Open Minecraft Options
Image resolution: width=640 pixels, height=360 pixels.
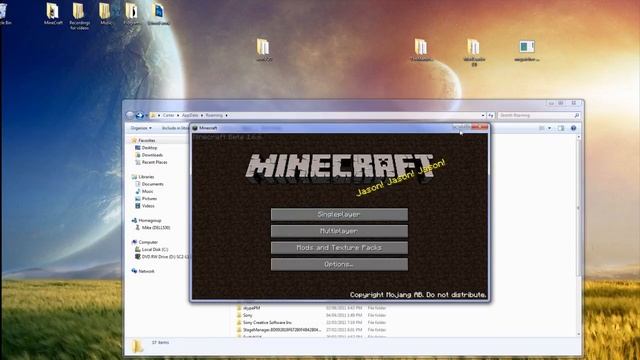(x=339, y=264)
